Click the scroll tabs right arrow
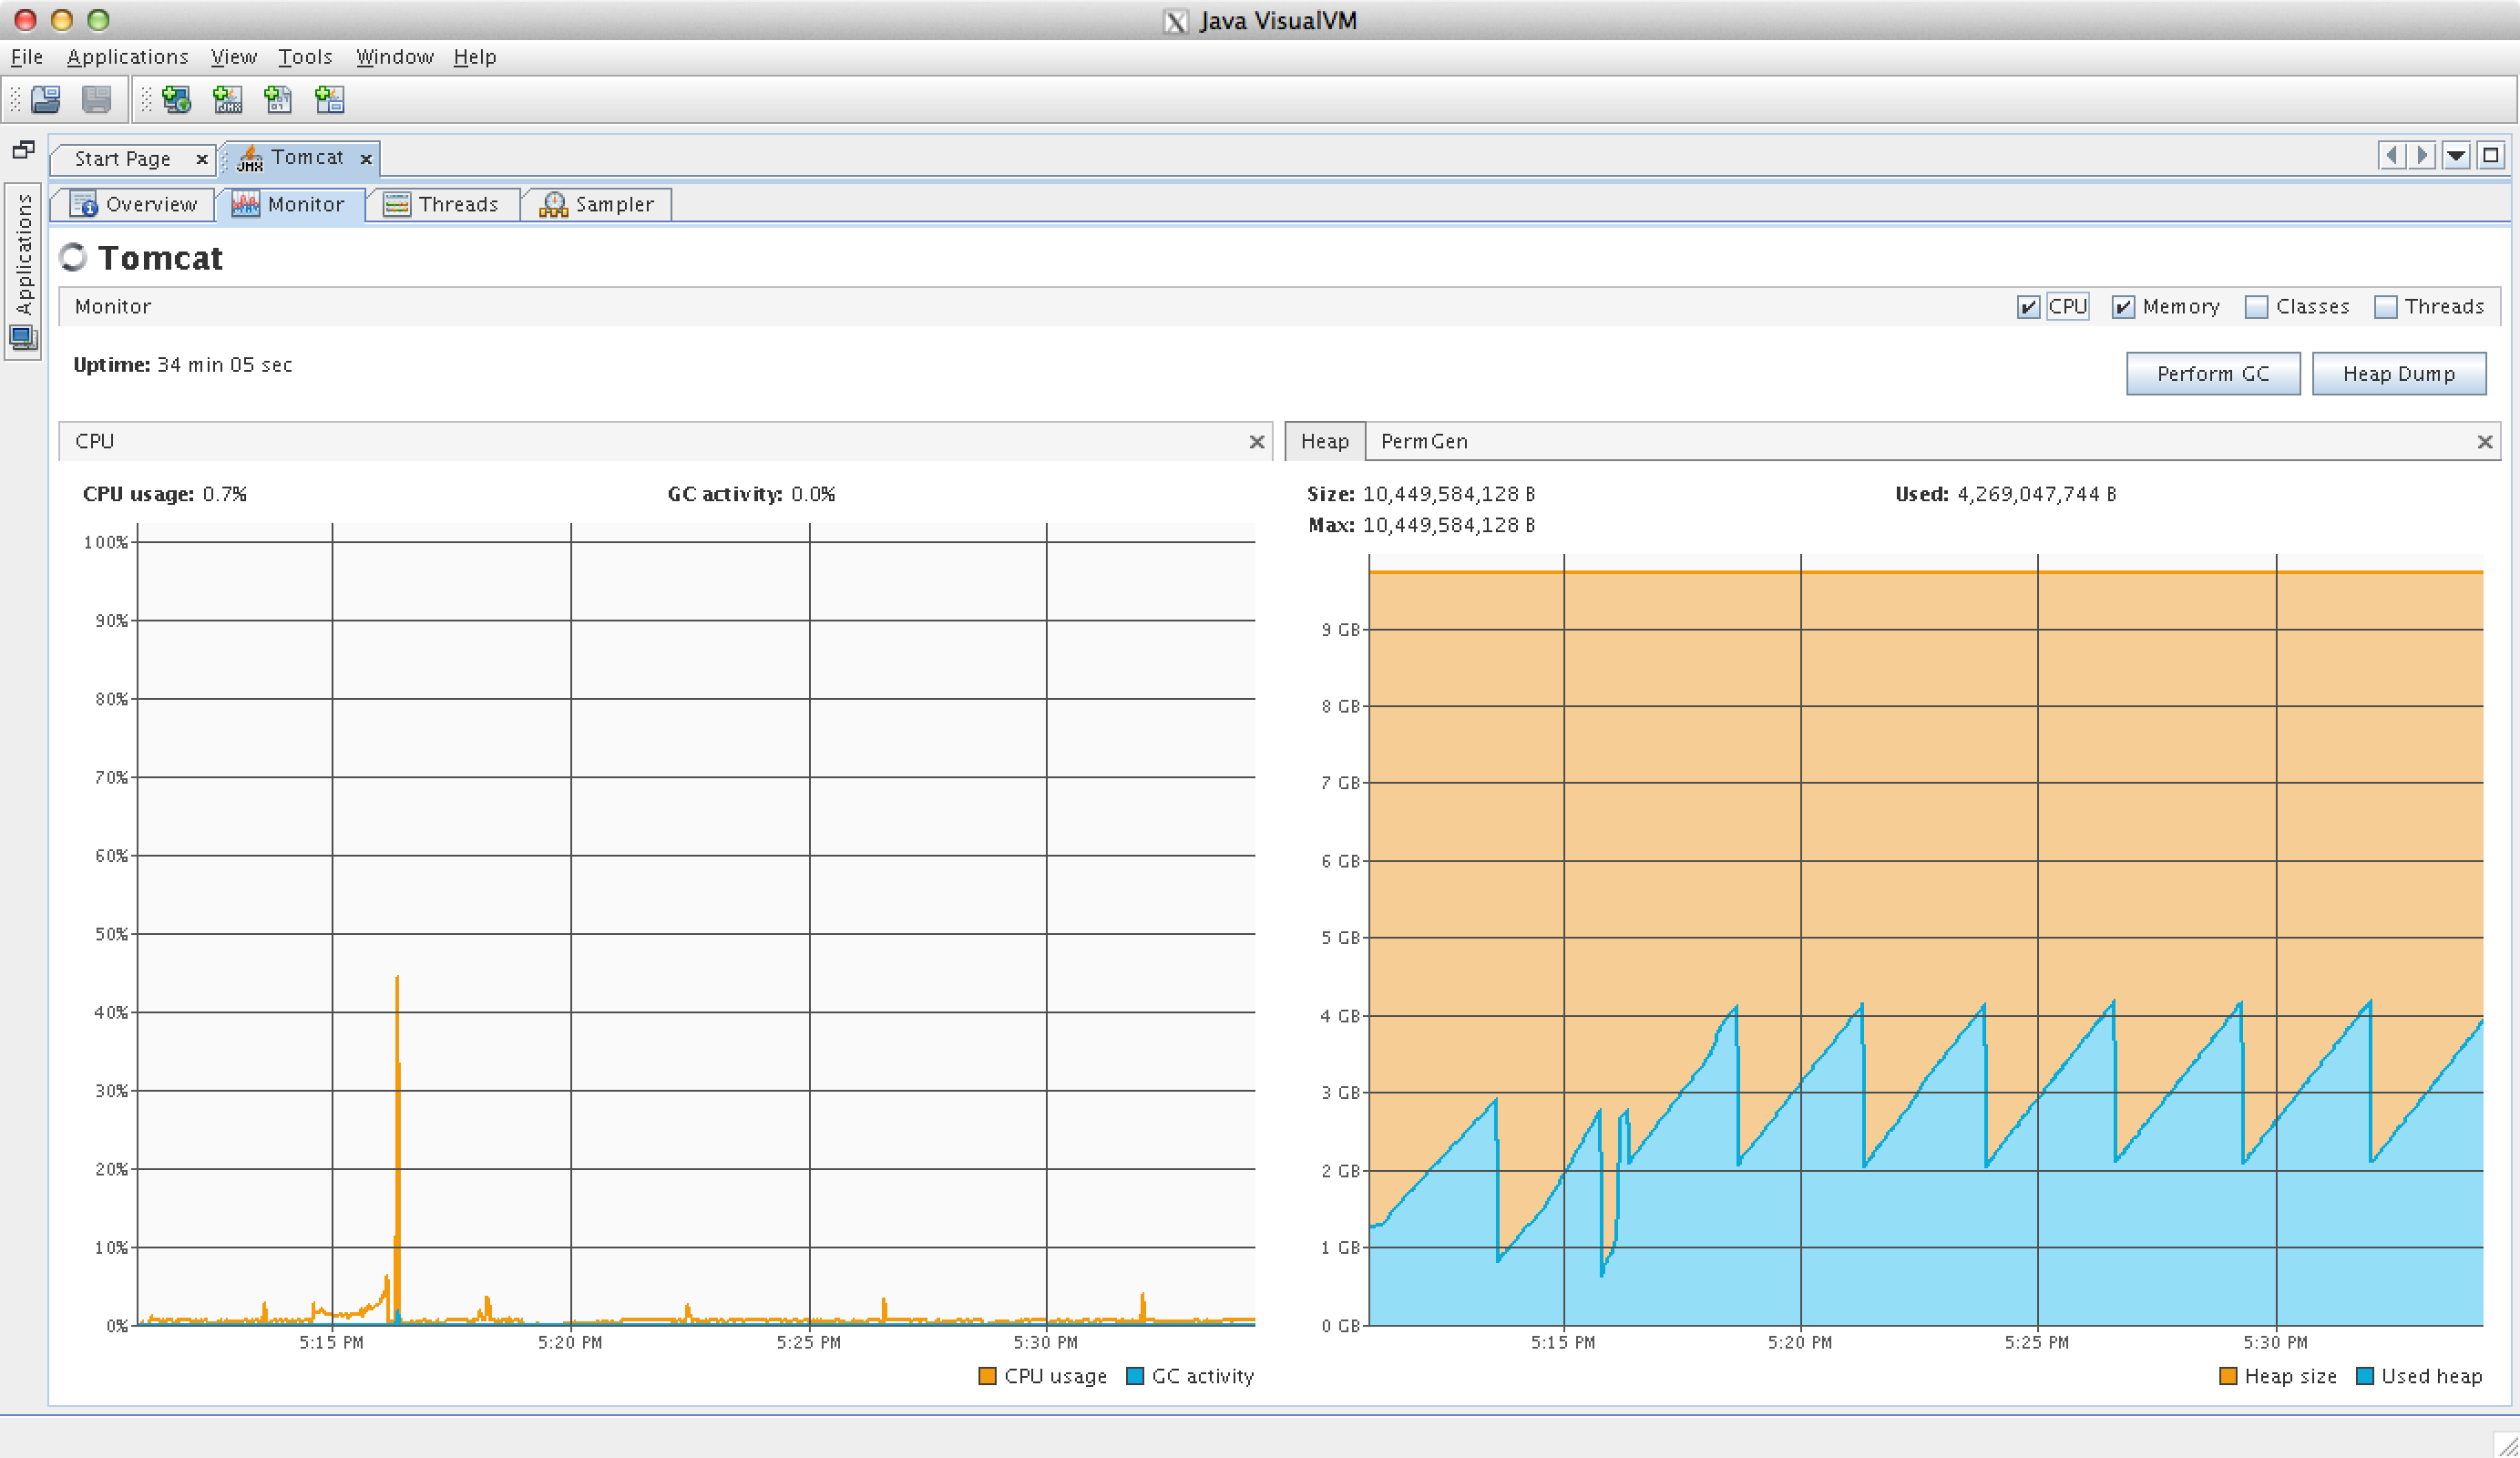 click(x=2421, y=155)
